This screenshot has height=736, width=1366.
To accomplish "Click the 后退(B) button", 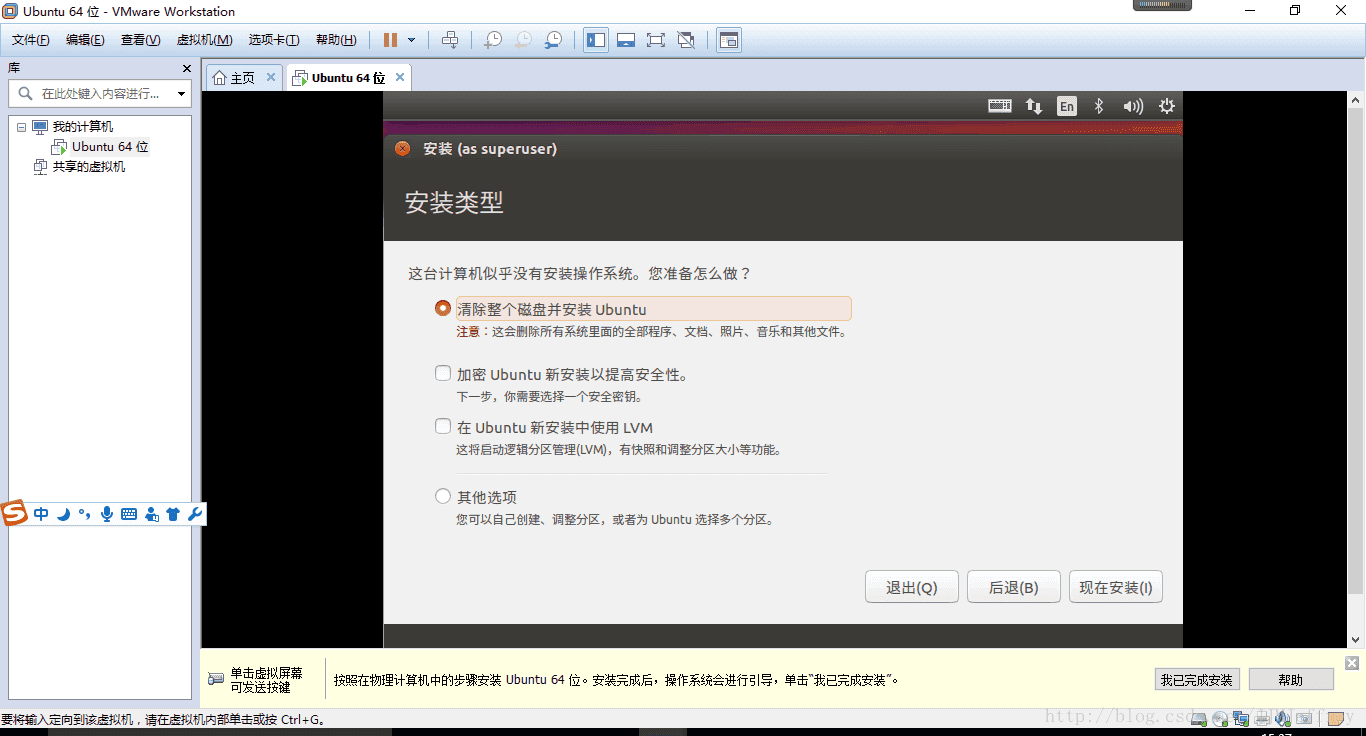I will coord(1014,587).
